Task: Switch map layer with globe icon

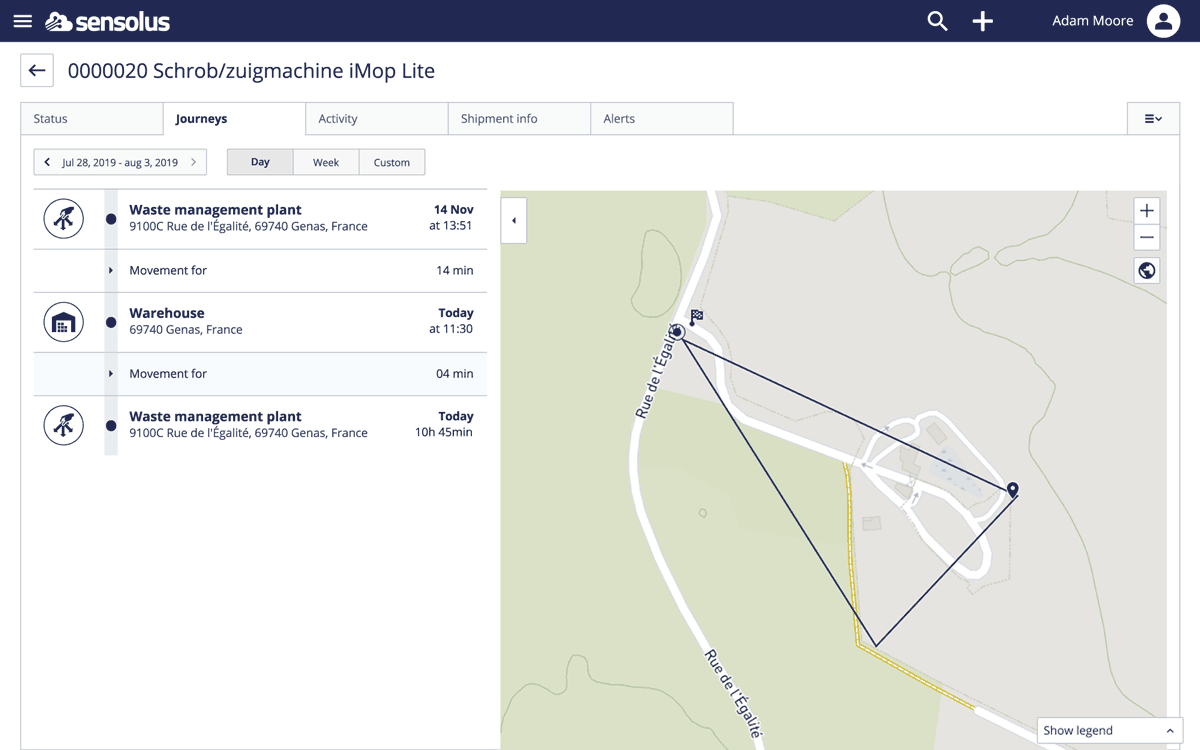Action: coord(1147,271)
